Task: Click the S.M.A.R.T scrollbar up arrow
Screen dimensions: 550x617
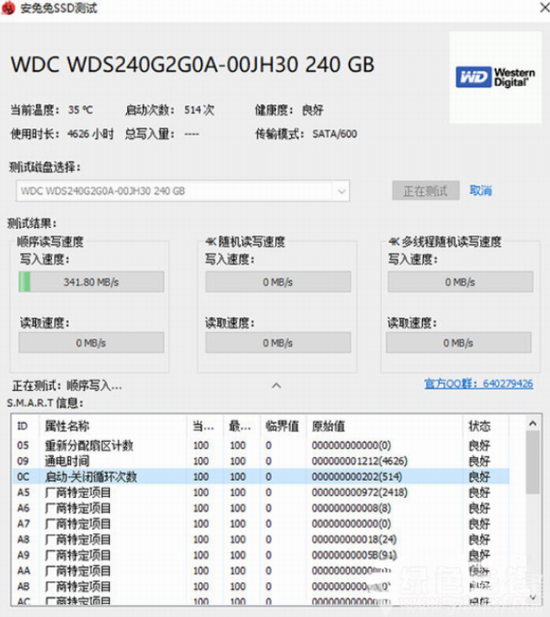Action: pos(533,423)
